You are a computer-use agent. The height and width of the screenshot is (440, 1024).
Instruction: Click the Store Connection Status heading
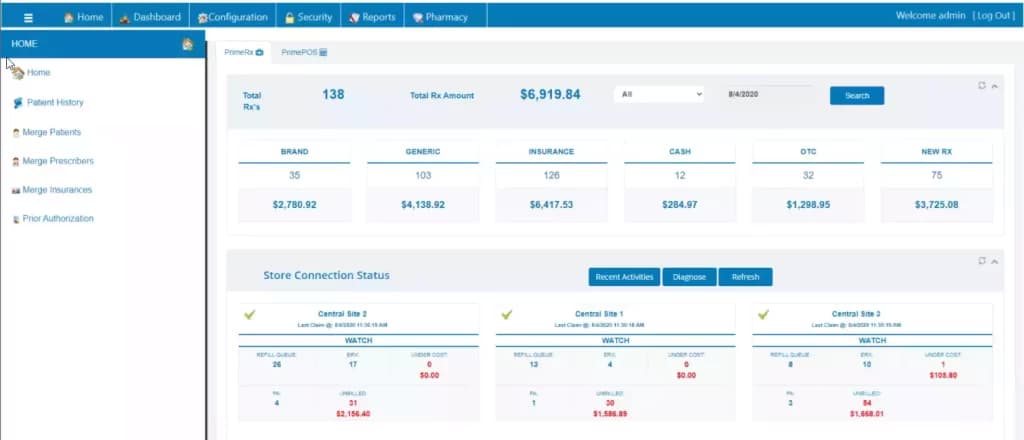[327, 275]
